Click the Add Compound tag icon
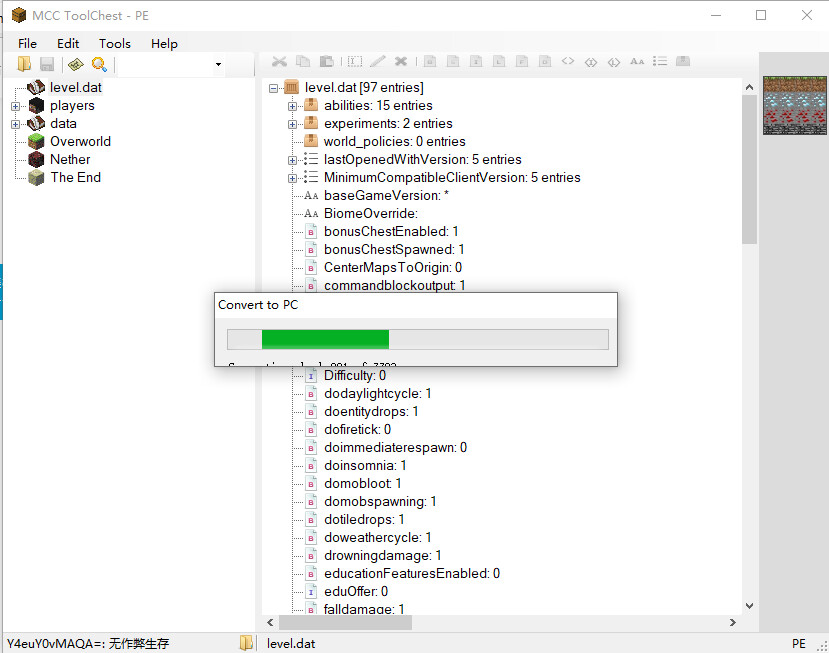 [x=683, y=61]
